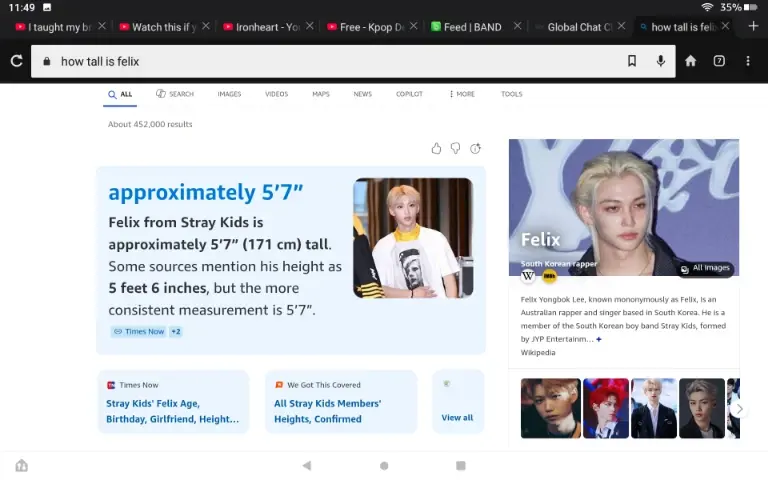The width and height of the screenshot is (768, 480).
Task: Open the IMDb icon under Felix
Action: pyautogui.click(x=550, y=276)
